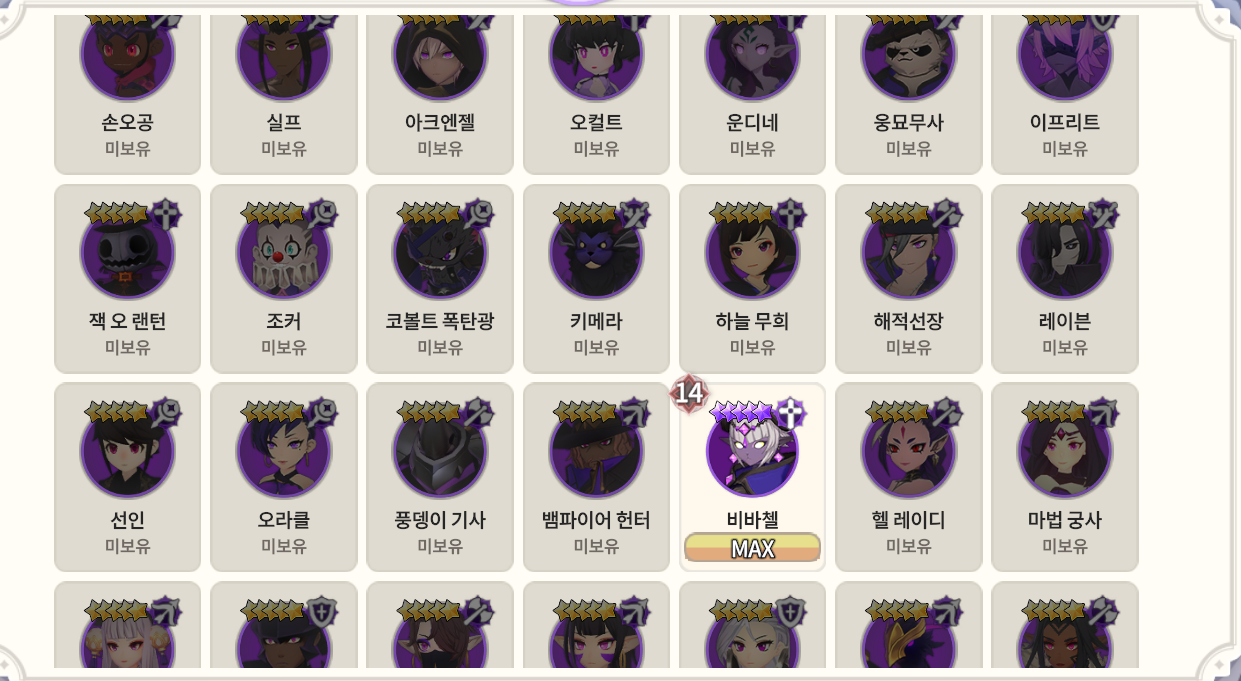The height and width of the screenshot is (681, 1241).
Task: Select the 해적선장 hero portrait
Action: [908, 252]
